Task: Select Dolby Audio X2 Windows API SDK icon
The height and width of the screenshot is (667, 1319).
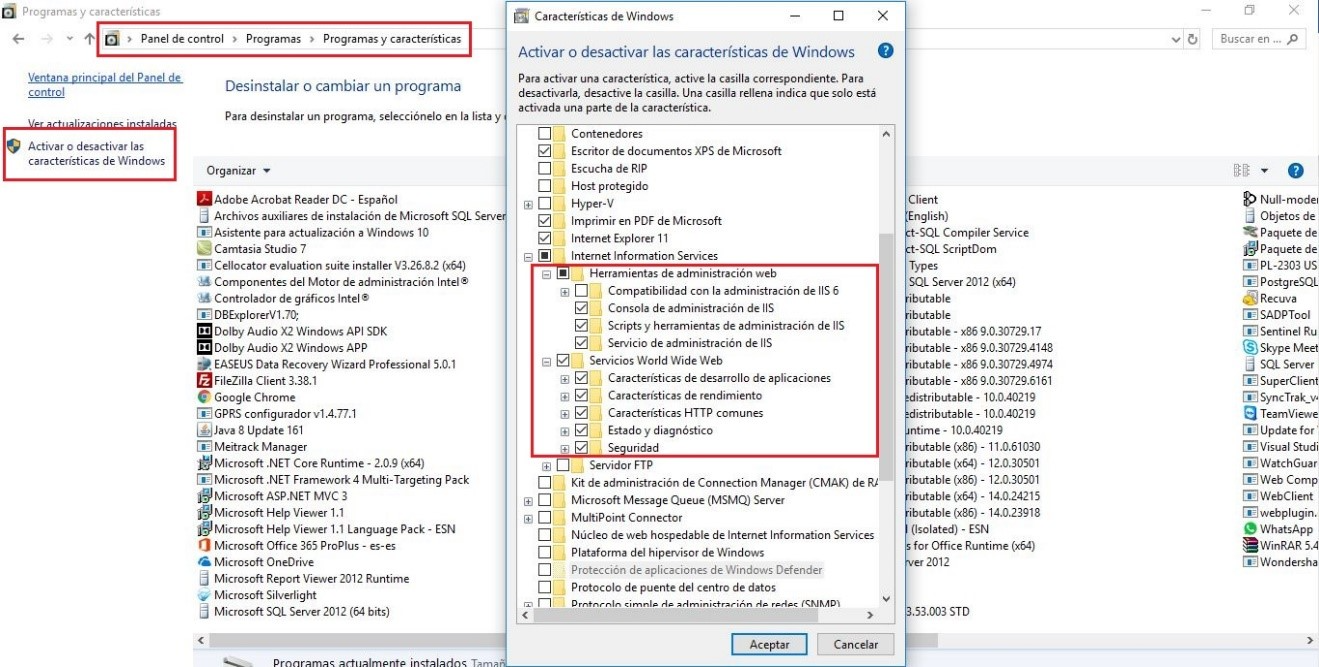Action: click(x=205, y=331)
